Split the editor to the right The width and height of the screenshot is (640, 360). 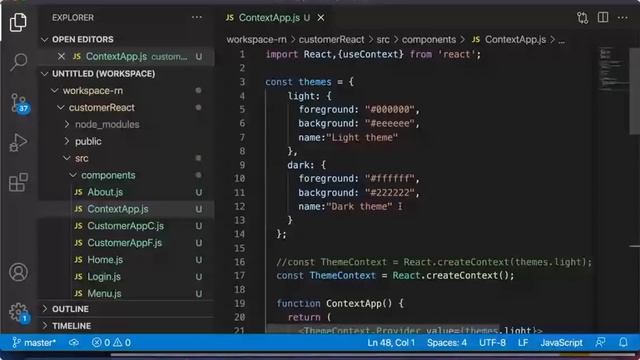point(603,18)
